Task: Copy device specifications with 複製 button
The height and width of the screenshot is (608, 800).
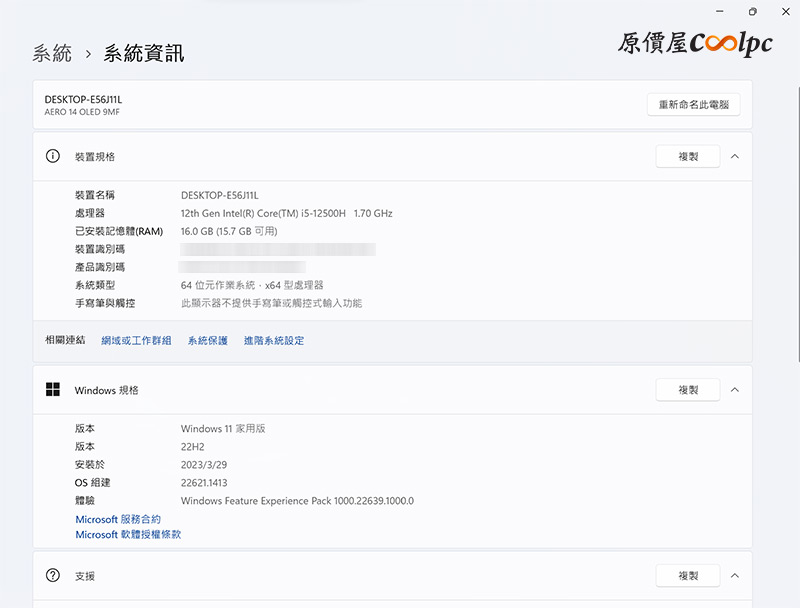Action: coord(688,157)
